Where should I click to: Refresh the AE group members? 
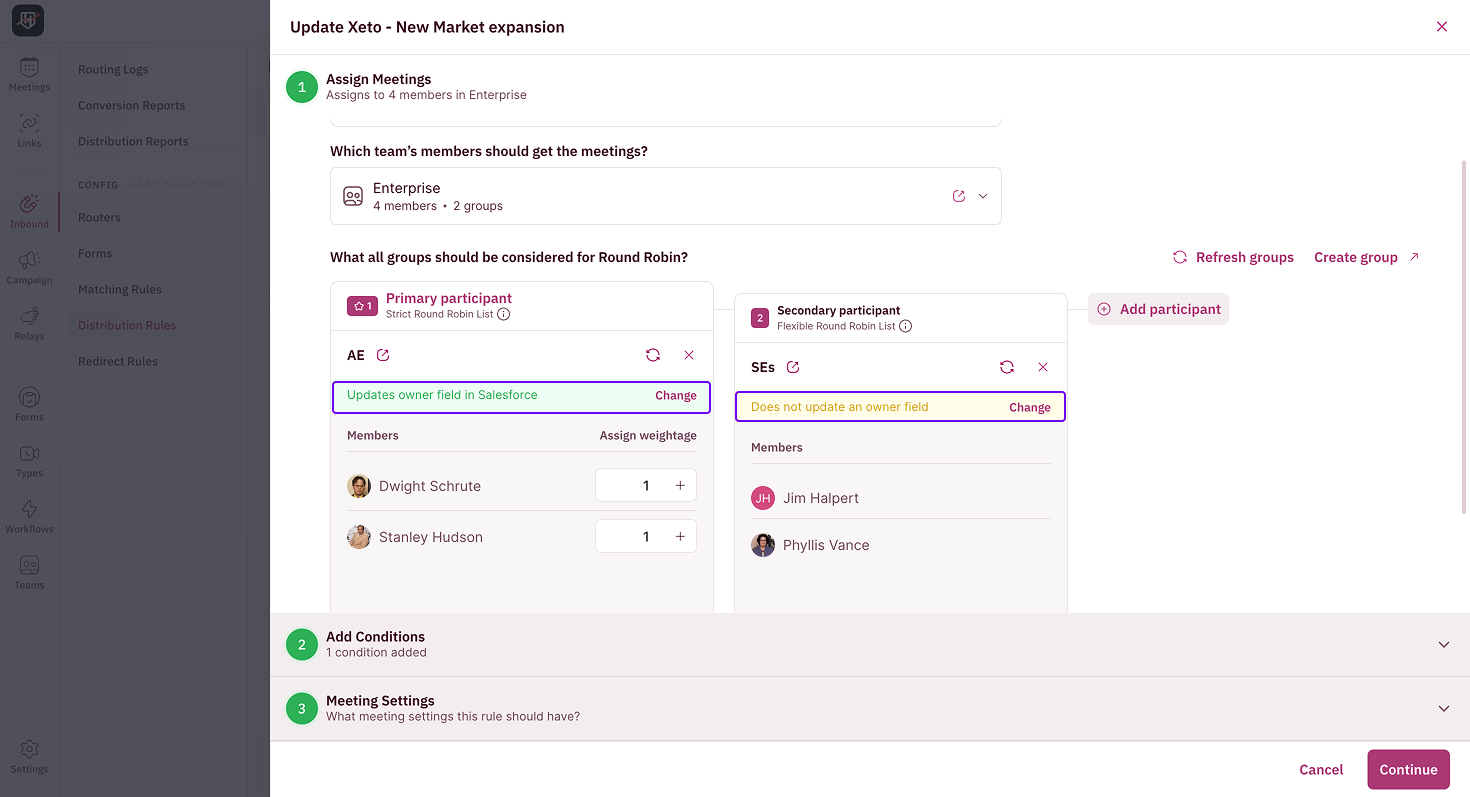653,355
